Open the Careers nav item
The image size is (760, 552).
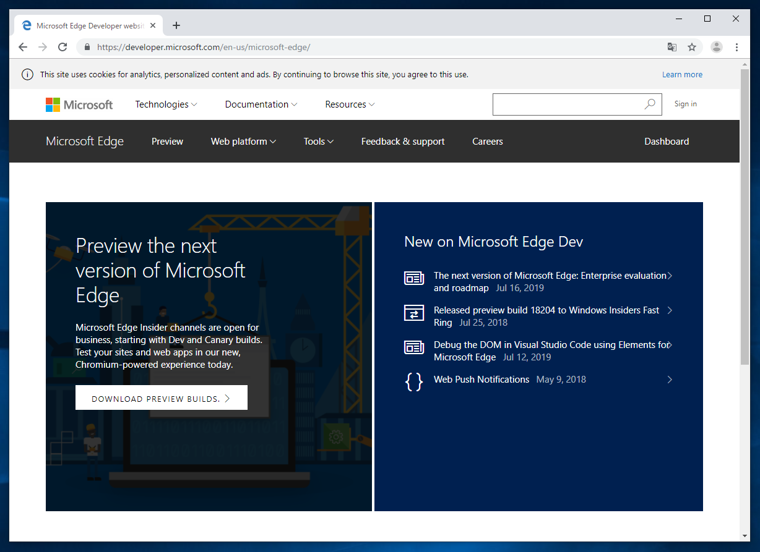coord(487,142)
